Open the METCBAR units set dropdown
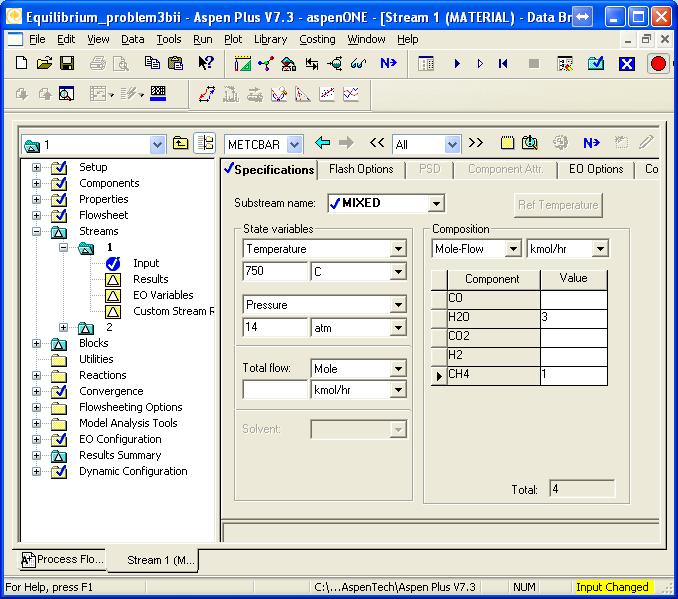Viewport: 678px width, 599px height. [294, 144]
